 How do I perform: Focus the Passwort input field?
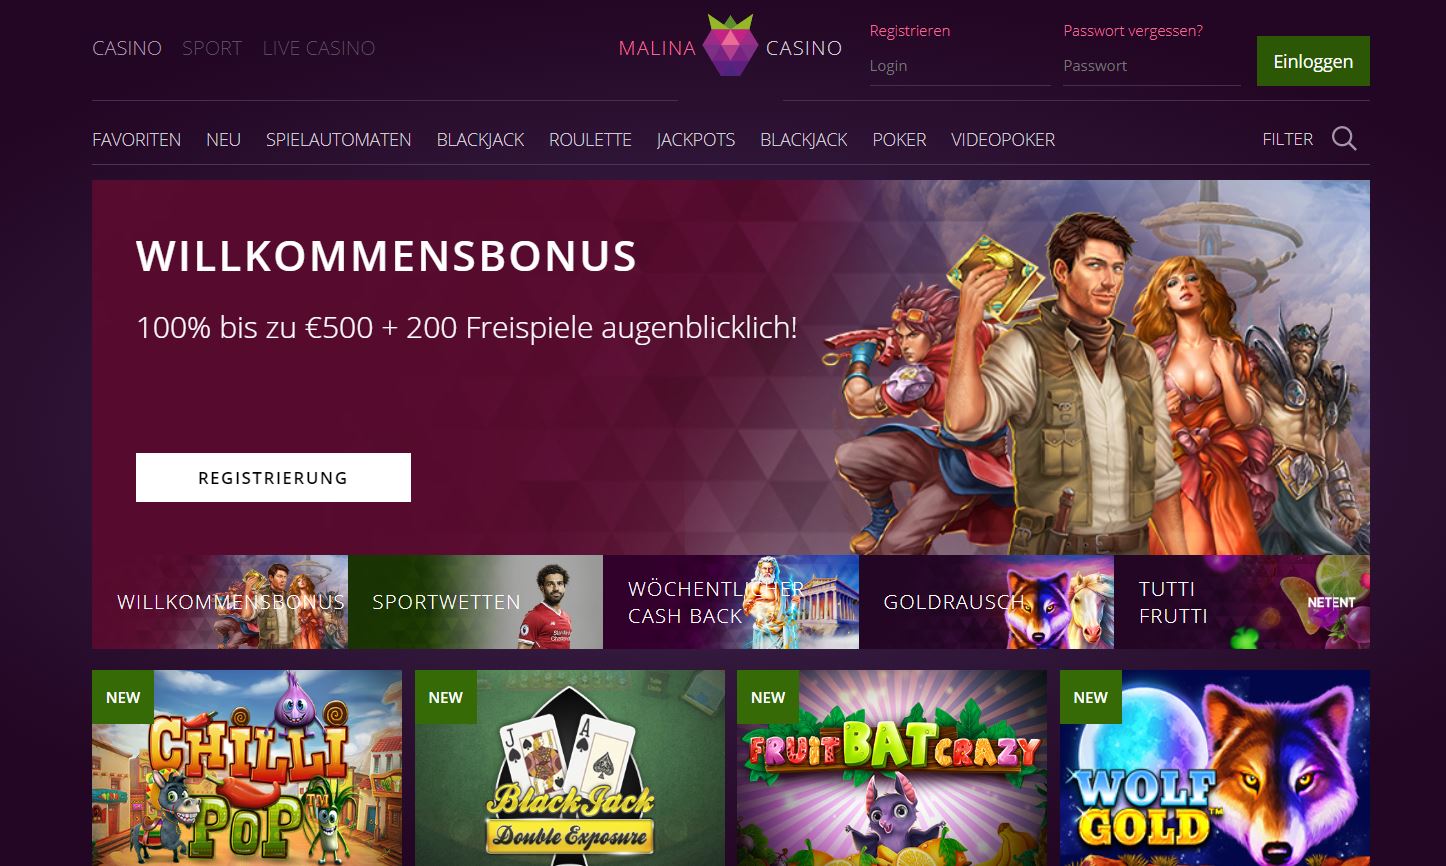(x=1152, y=66)
